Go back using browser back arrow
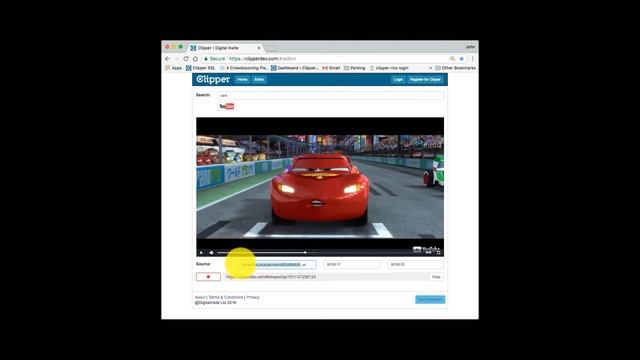Screen dimensions: 640x360 [x=168, y=59]
